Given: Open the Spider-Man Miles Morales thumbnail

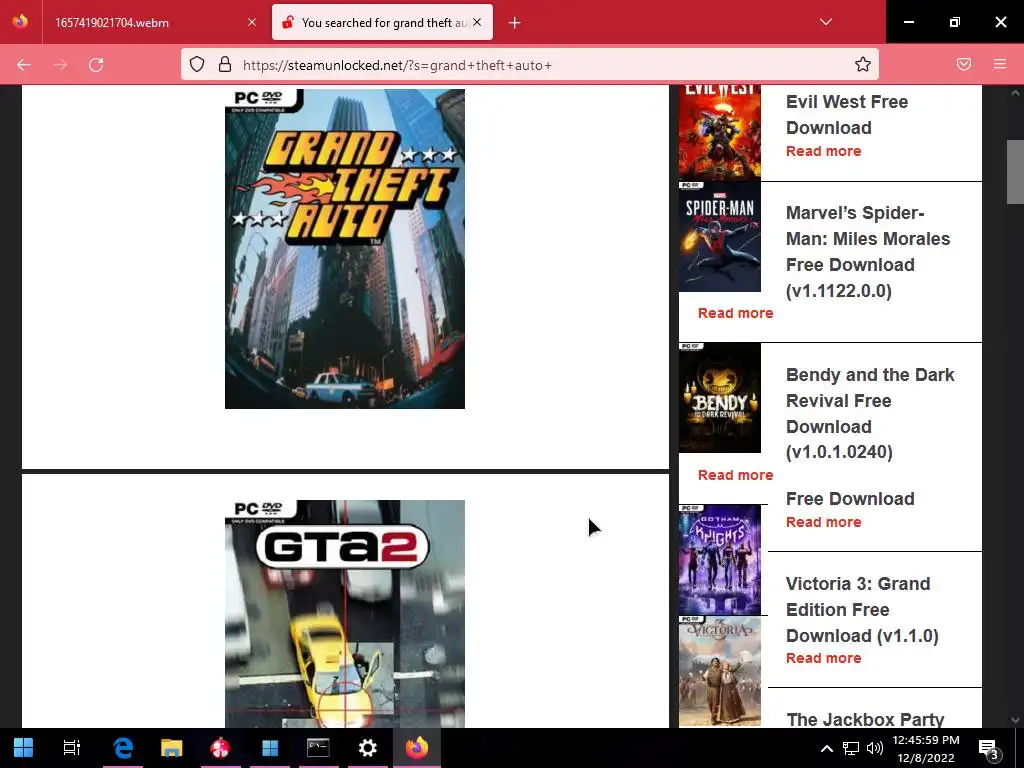Looking at the screenshot, I should click(720, 237).
